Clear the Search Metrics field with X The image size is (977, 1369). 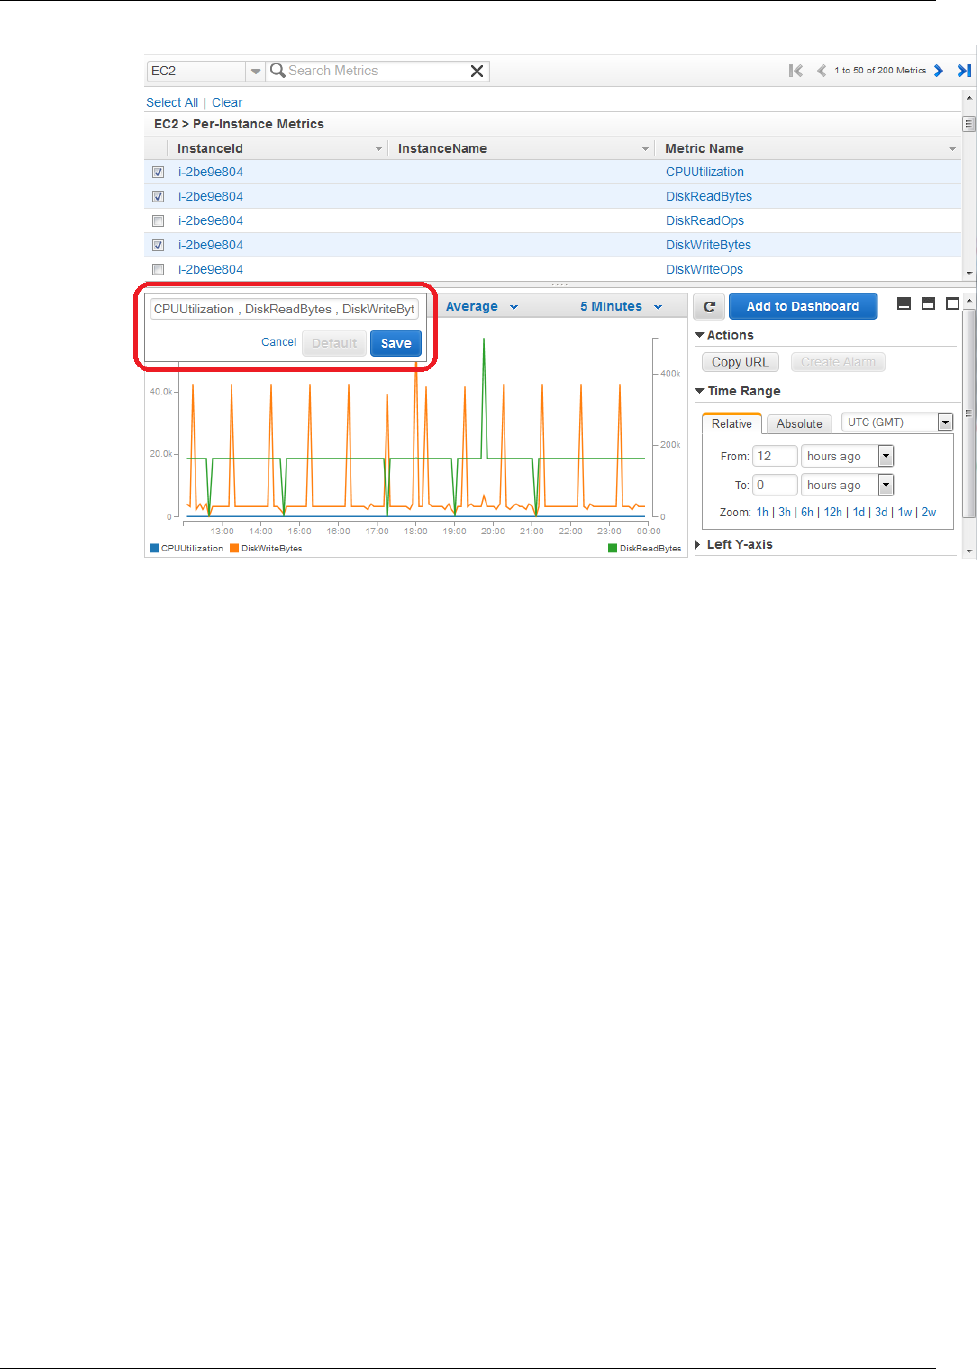click(477, 71)
